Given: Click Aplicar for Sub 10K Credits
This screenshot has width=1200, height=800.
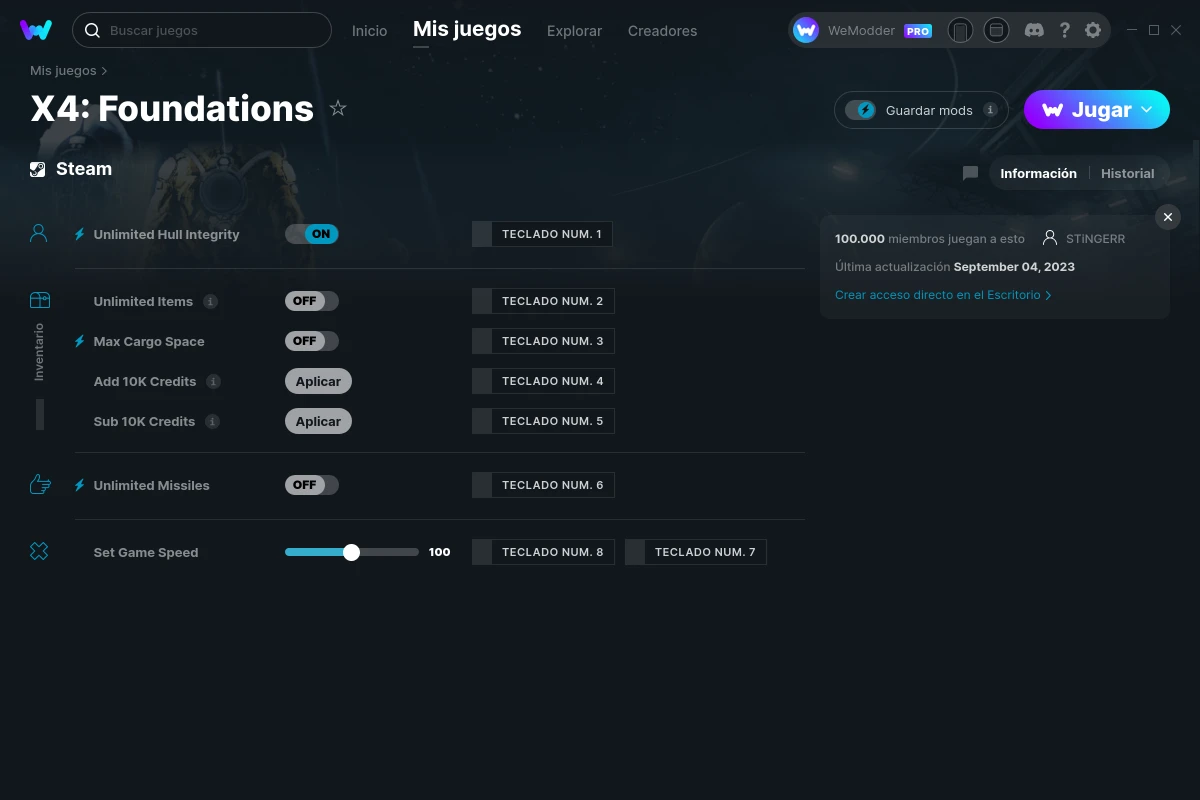Looking at the screenshot, I should [318, 421].
